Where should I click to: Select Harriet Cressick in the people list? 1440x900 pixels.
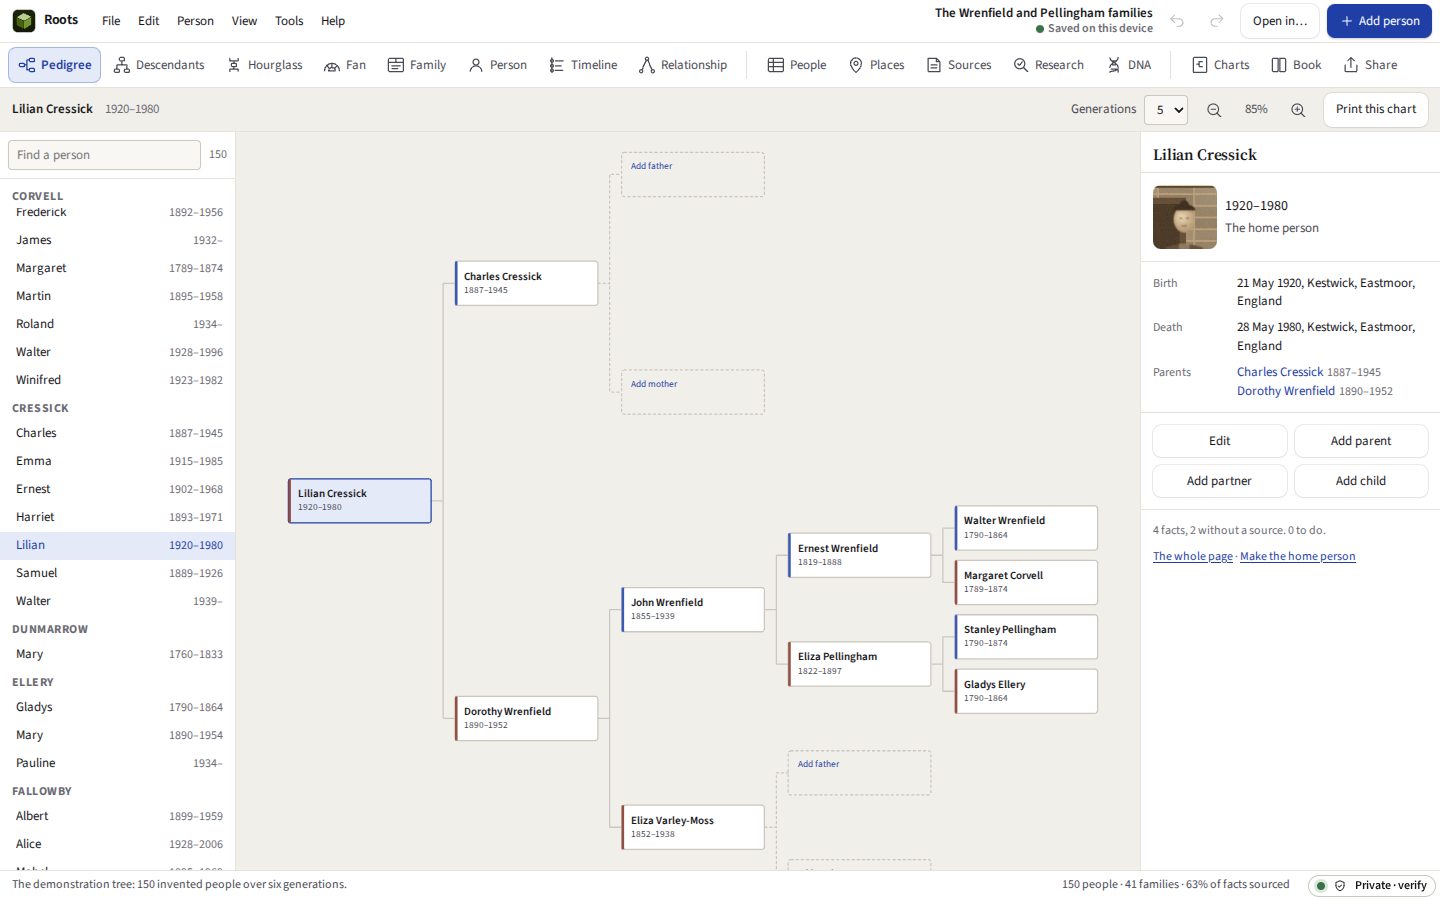(118, 517)
